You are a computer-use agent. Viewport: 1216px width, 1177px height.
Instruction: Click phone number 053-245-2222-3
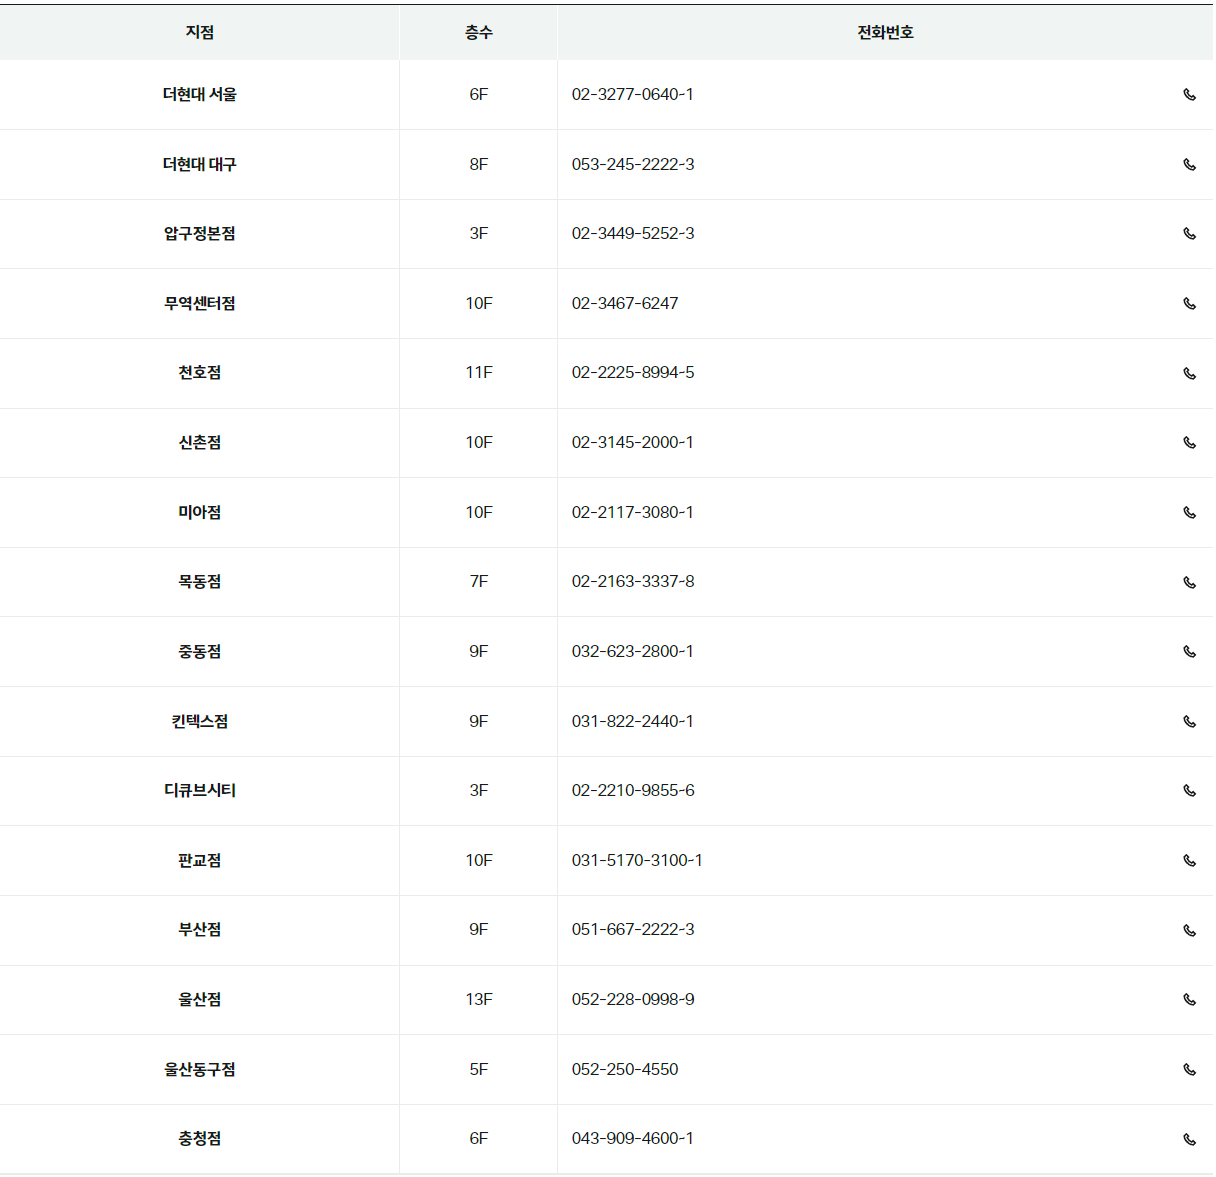tap(633, 164)
